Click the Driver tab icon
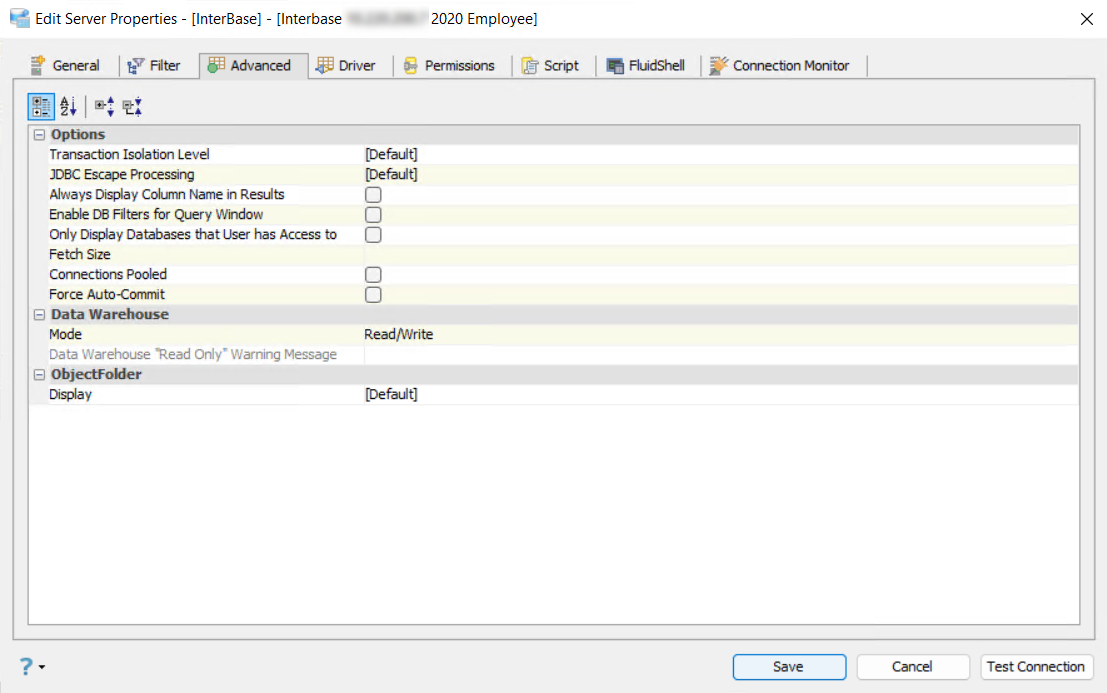The width and height of the screenshot is (1107, 693). (324, 65)
